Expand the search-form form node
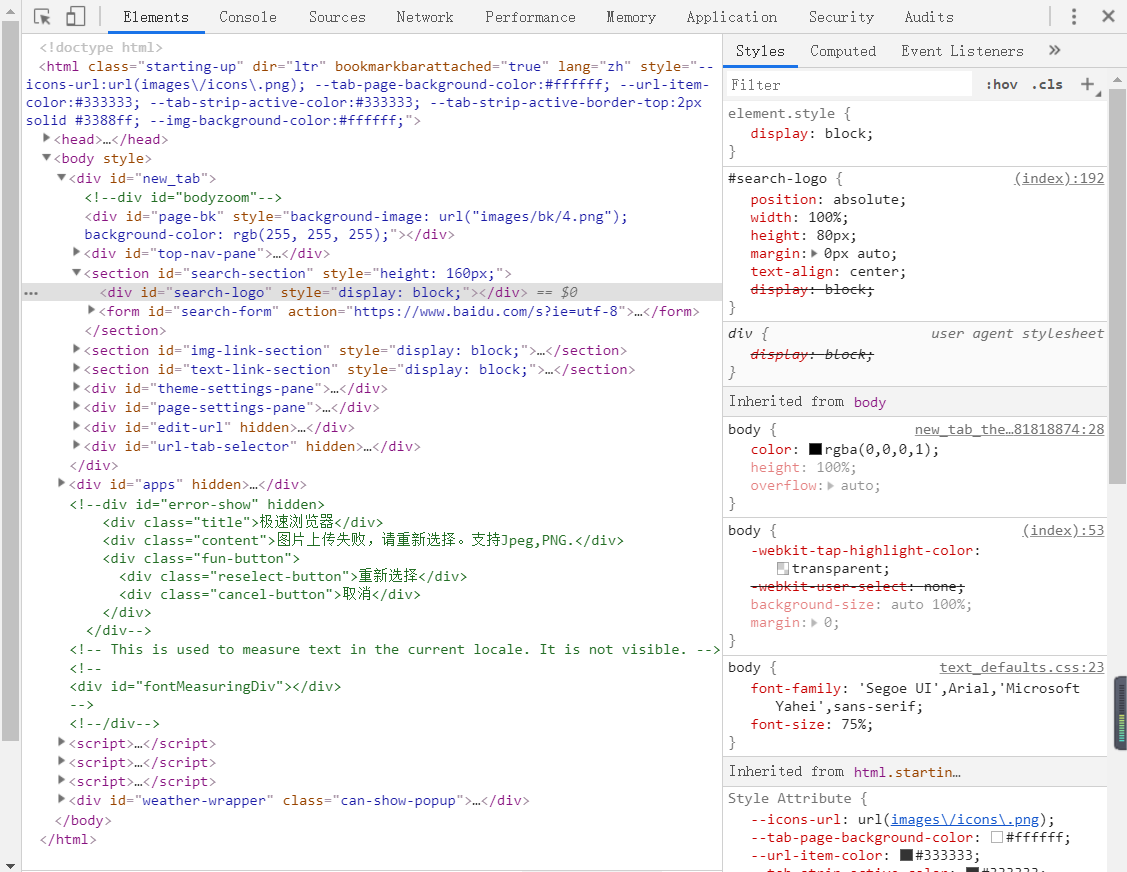This screenshot has width=1127, height=872. tap(91, 310)
